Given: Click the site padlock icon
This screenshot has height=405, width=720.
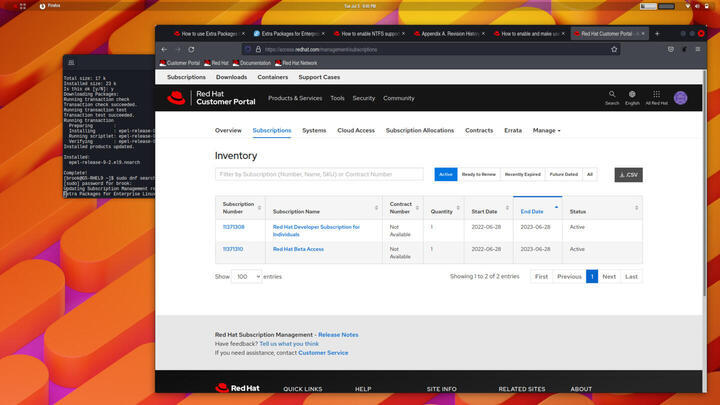Looking at the screenshot, I should coord(259,49).
